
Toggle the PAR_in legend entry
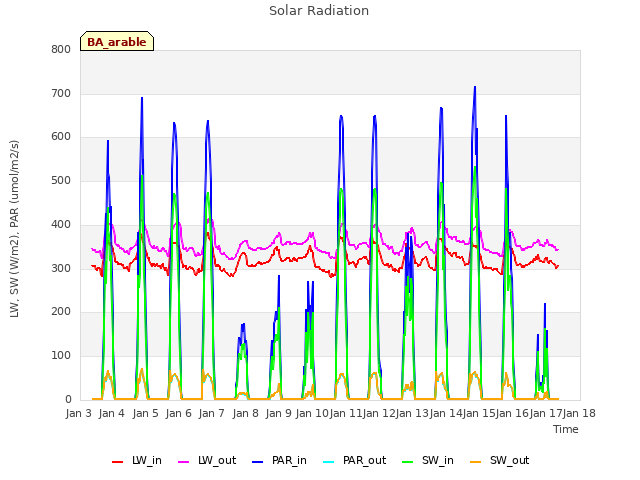[x=279, y=461]
